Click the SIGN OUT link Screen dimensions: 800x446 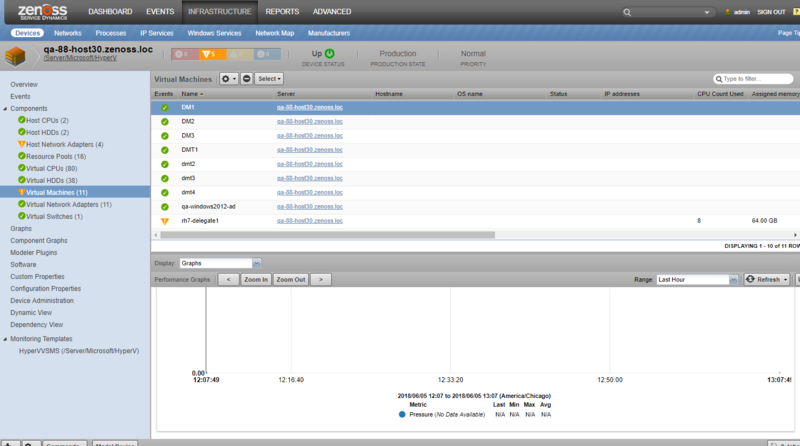tap(771, 12)
